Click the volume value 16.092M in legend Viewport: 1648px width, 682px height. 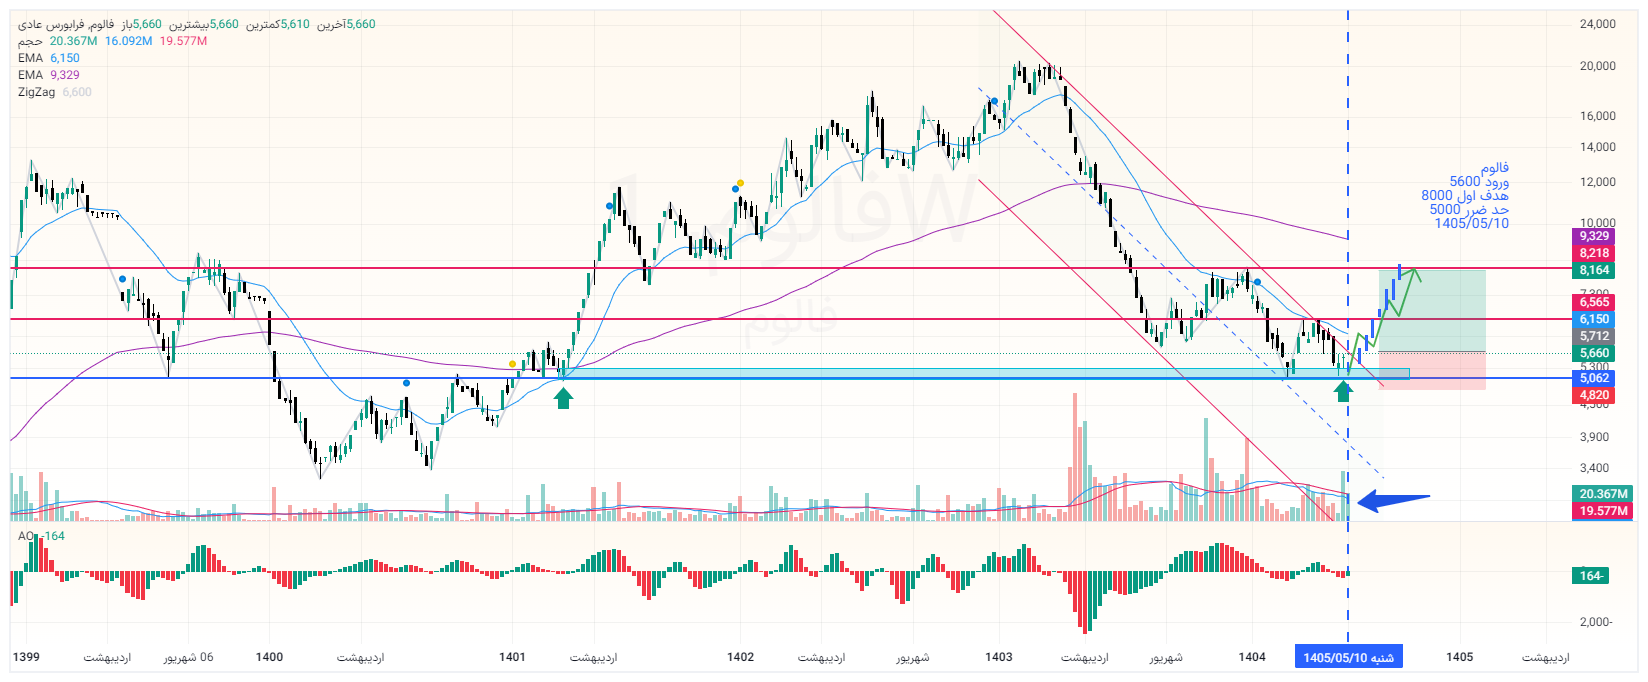(128, 41)
